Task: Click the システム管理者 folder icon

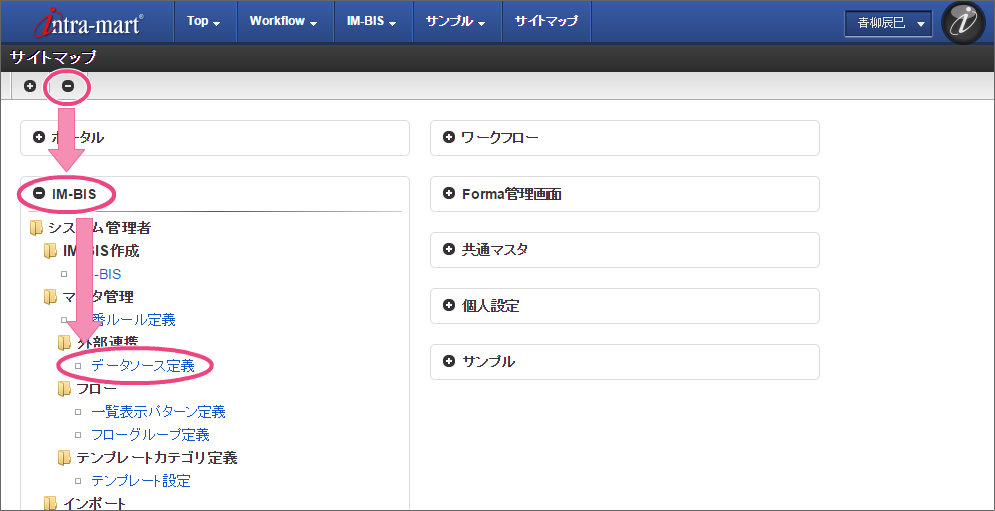Action: coord(36,227)
